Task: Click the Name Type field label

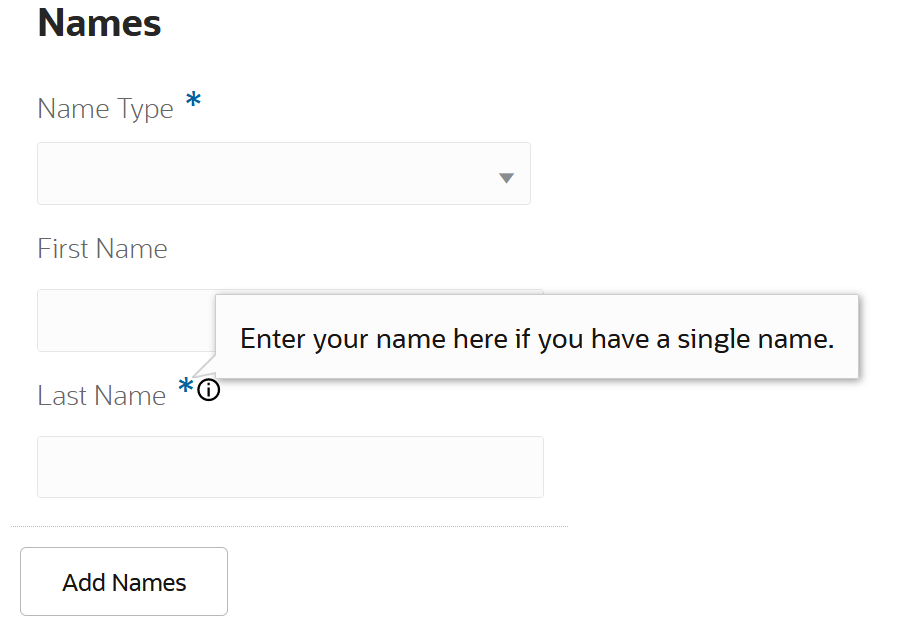Action: pos(105,108)
